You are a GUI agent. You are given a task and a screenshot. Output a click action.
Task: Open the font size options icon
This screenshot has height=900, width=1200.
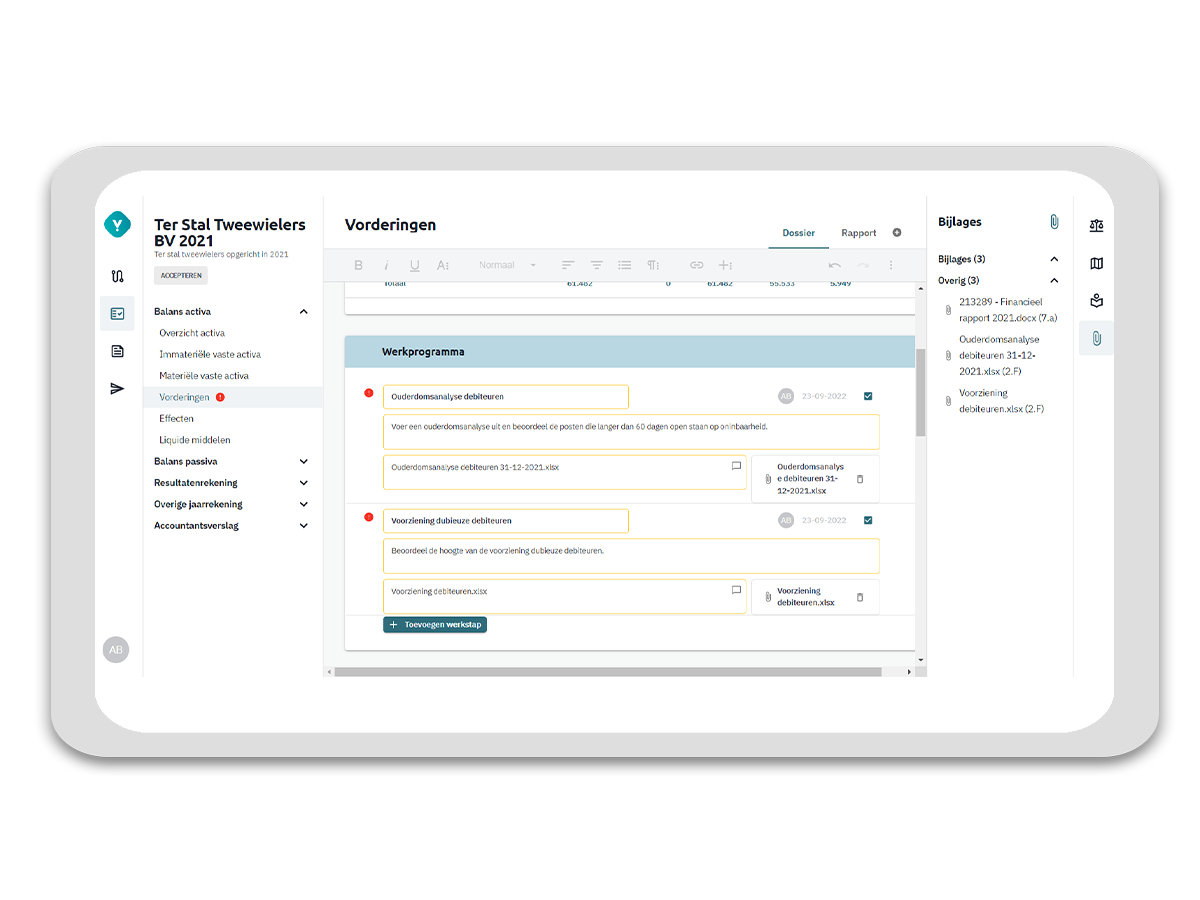[x=443, y=265]
